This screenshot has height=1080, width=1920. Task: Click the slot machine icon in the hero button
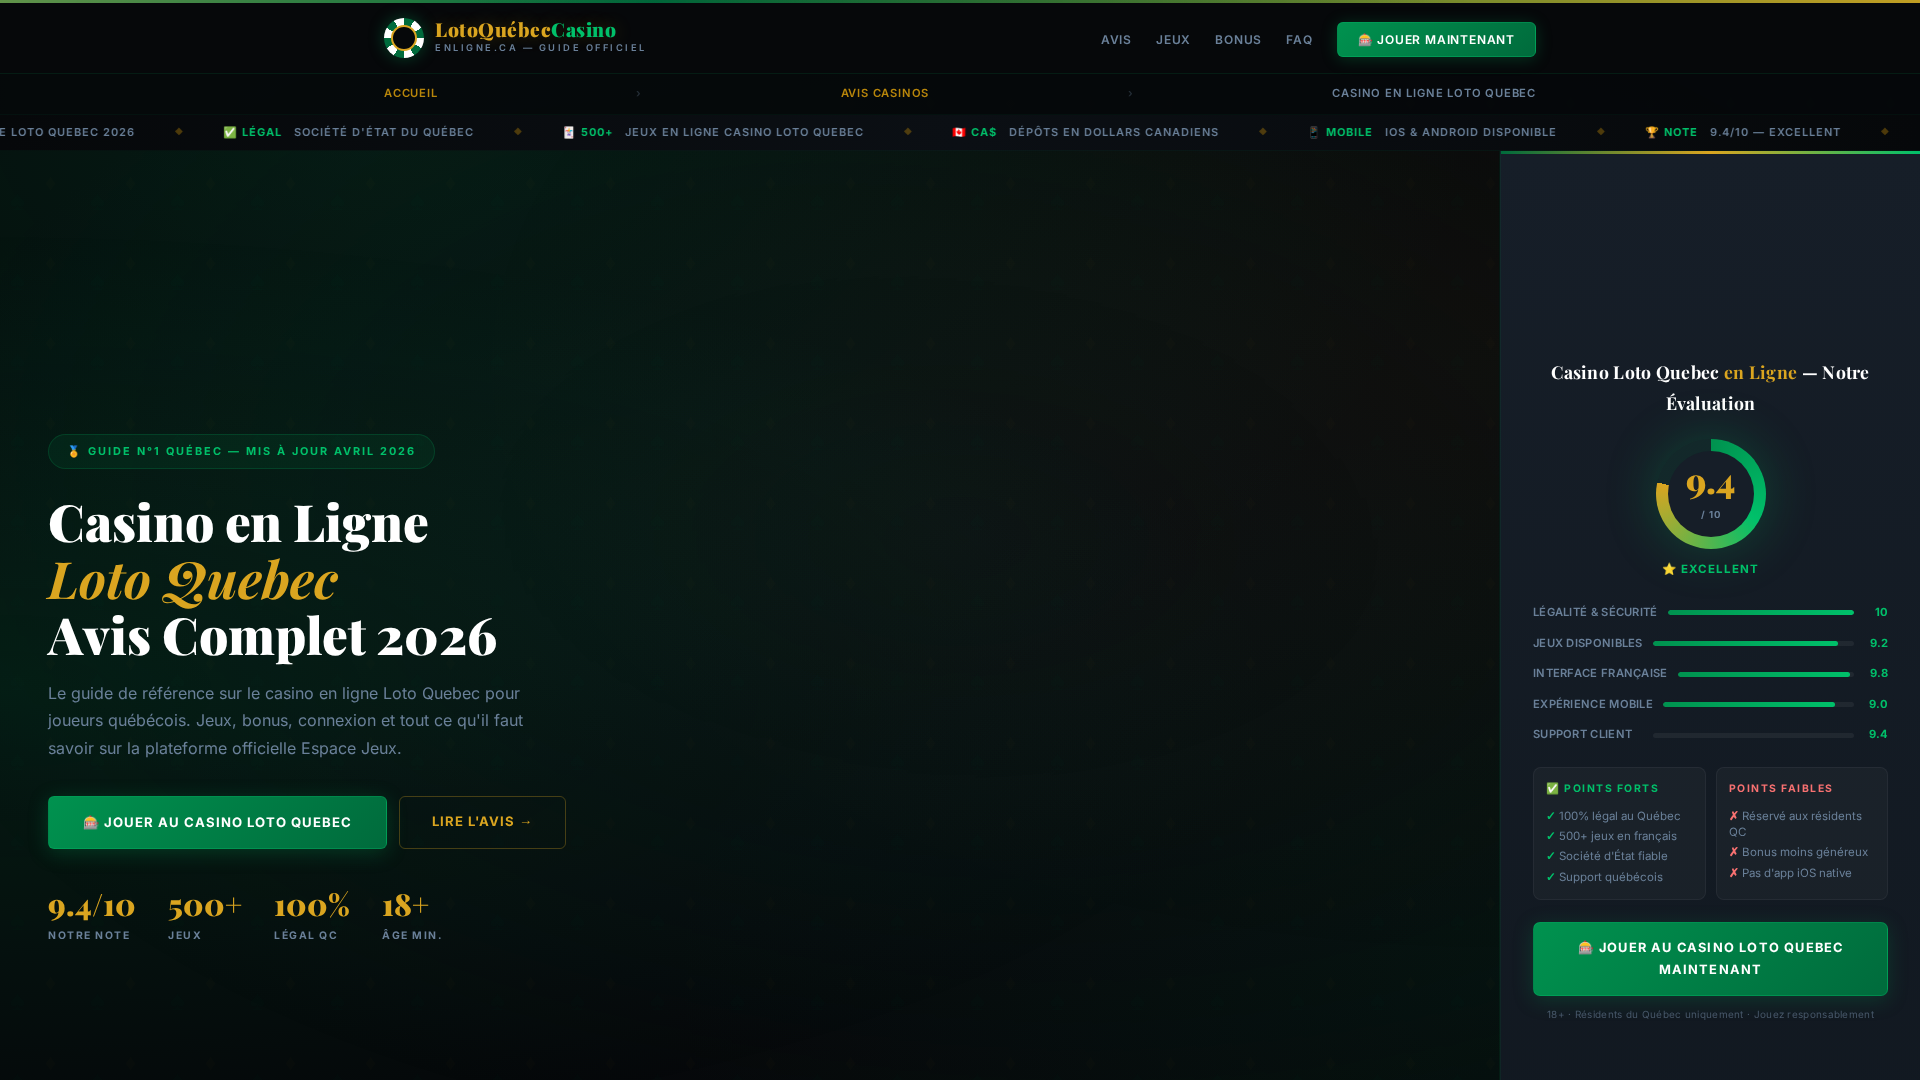tap(90, 823)
